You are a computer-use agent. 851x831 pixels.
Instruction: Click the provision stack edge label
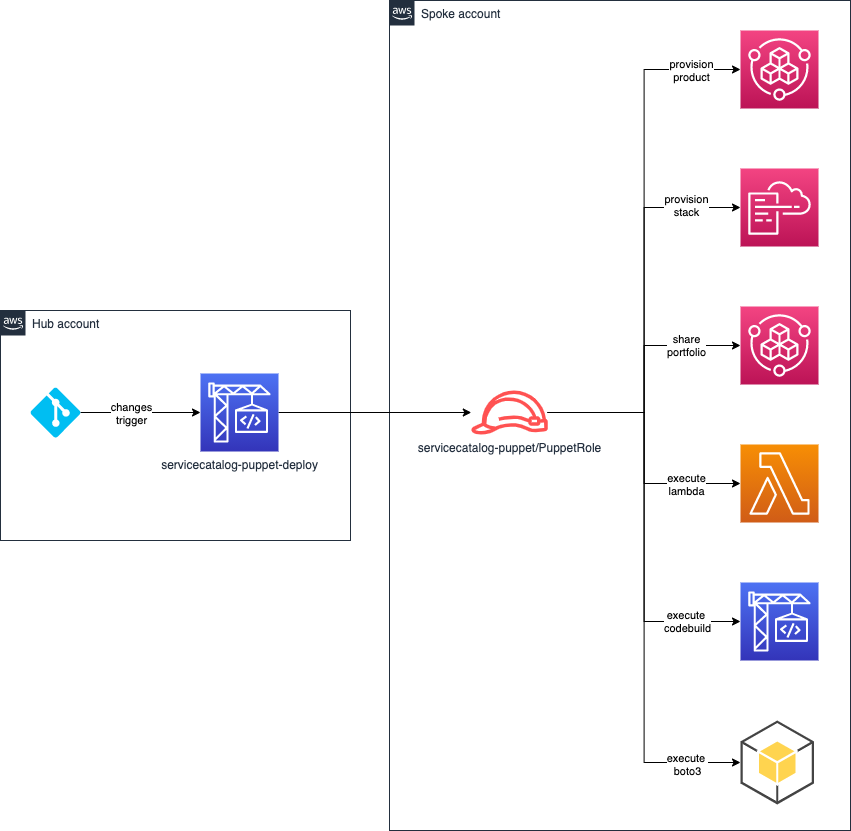pos(687,206)
